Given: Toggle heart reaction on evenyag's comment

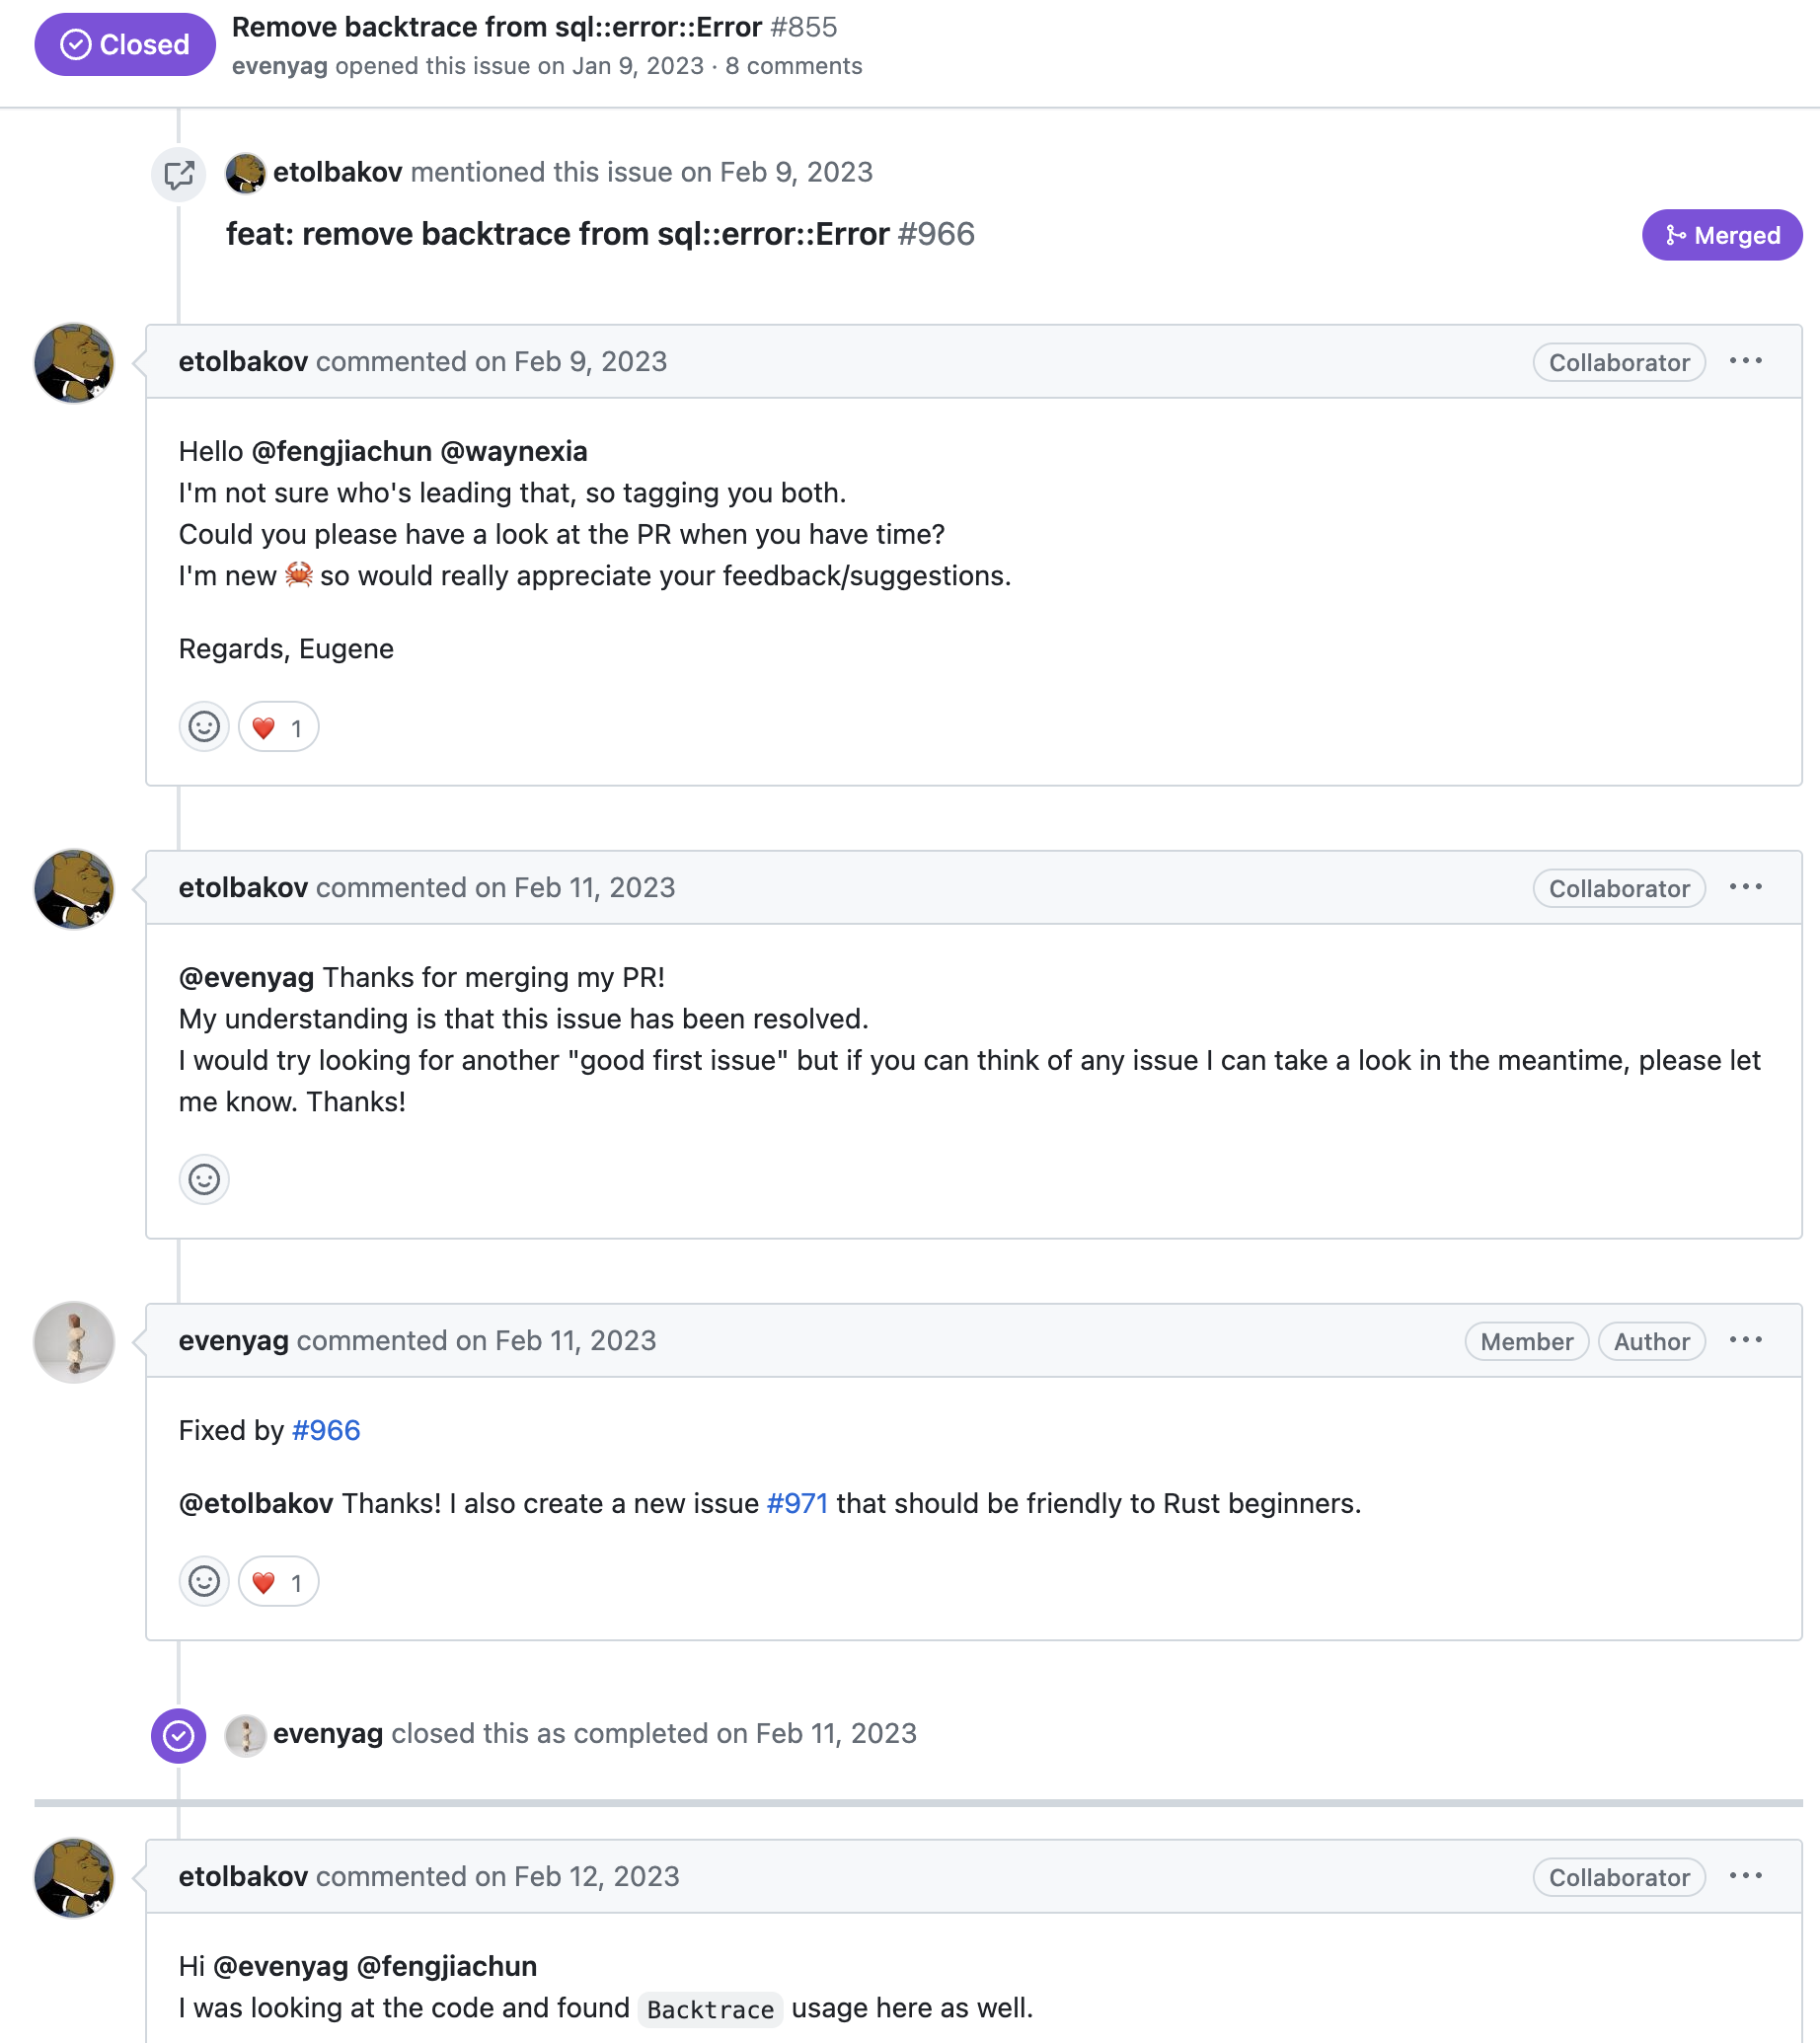Looking at the screenshot, I should click(x=278, y=1582).
